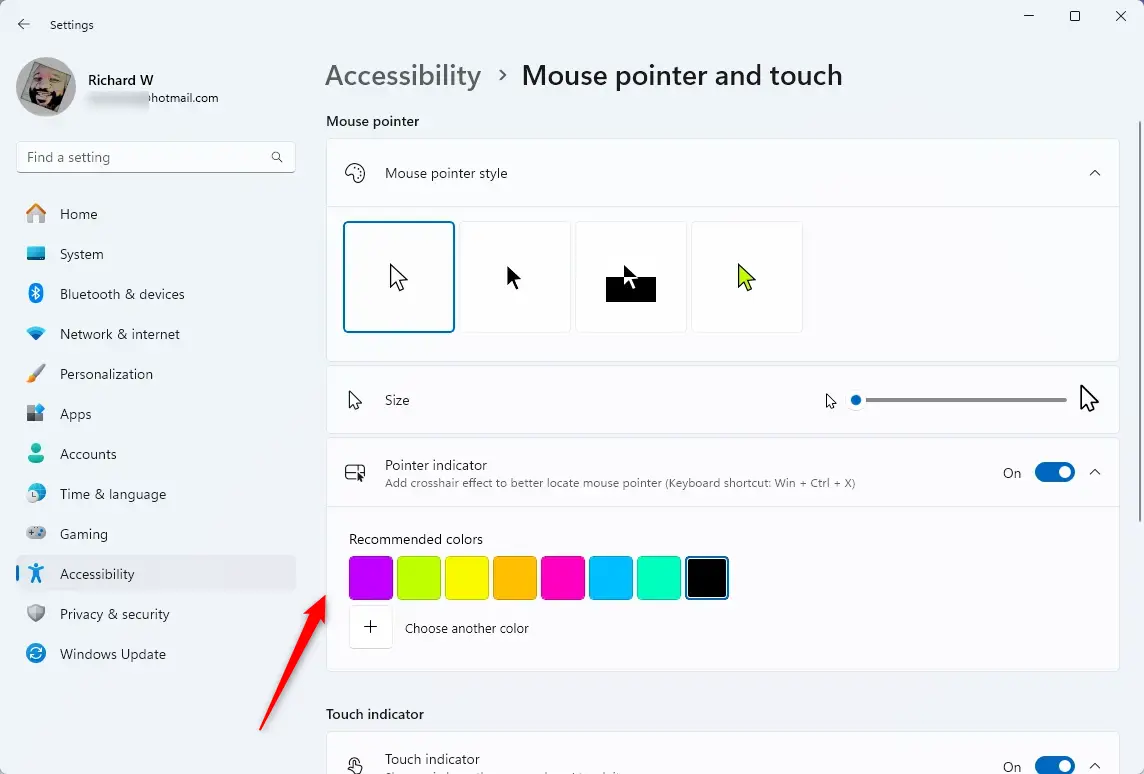Click the Bluetooth icon in sidebar

point(36,293)
